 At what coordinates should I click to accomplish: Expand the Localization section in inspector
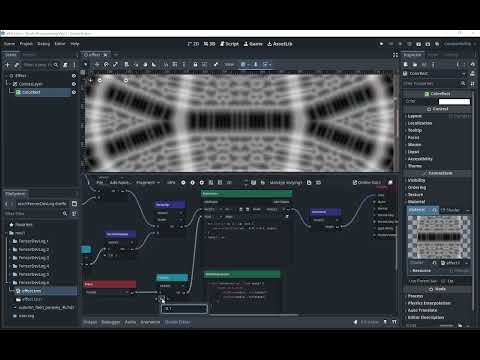(420, 123)
